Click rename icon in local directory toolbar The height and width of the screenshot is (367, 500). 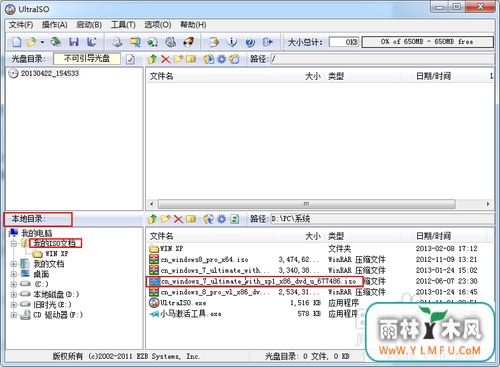click(191, 219)
